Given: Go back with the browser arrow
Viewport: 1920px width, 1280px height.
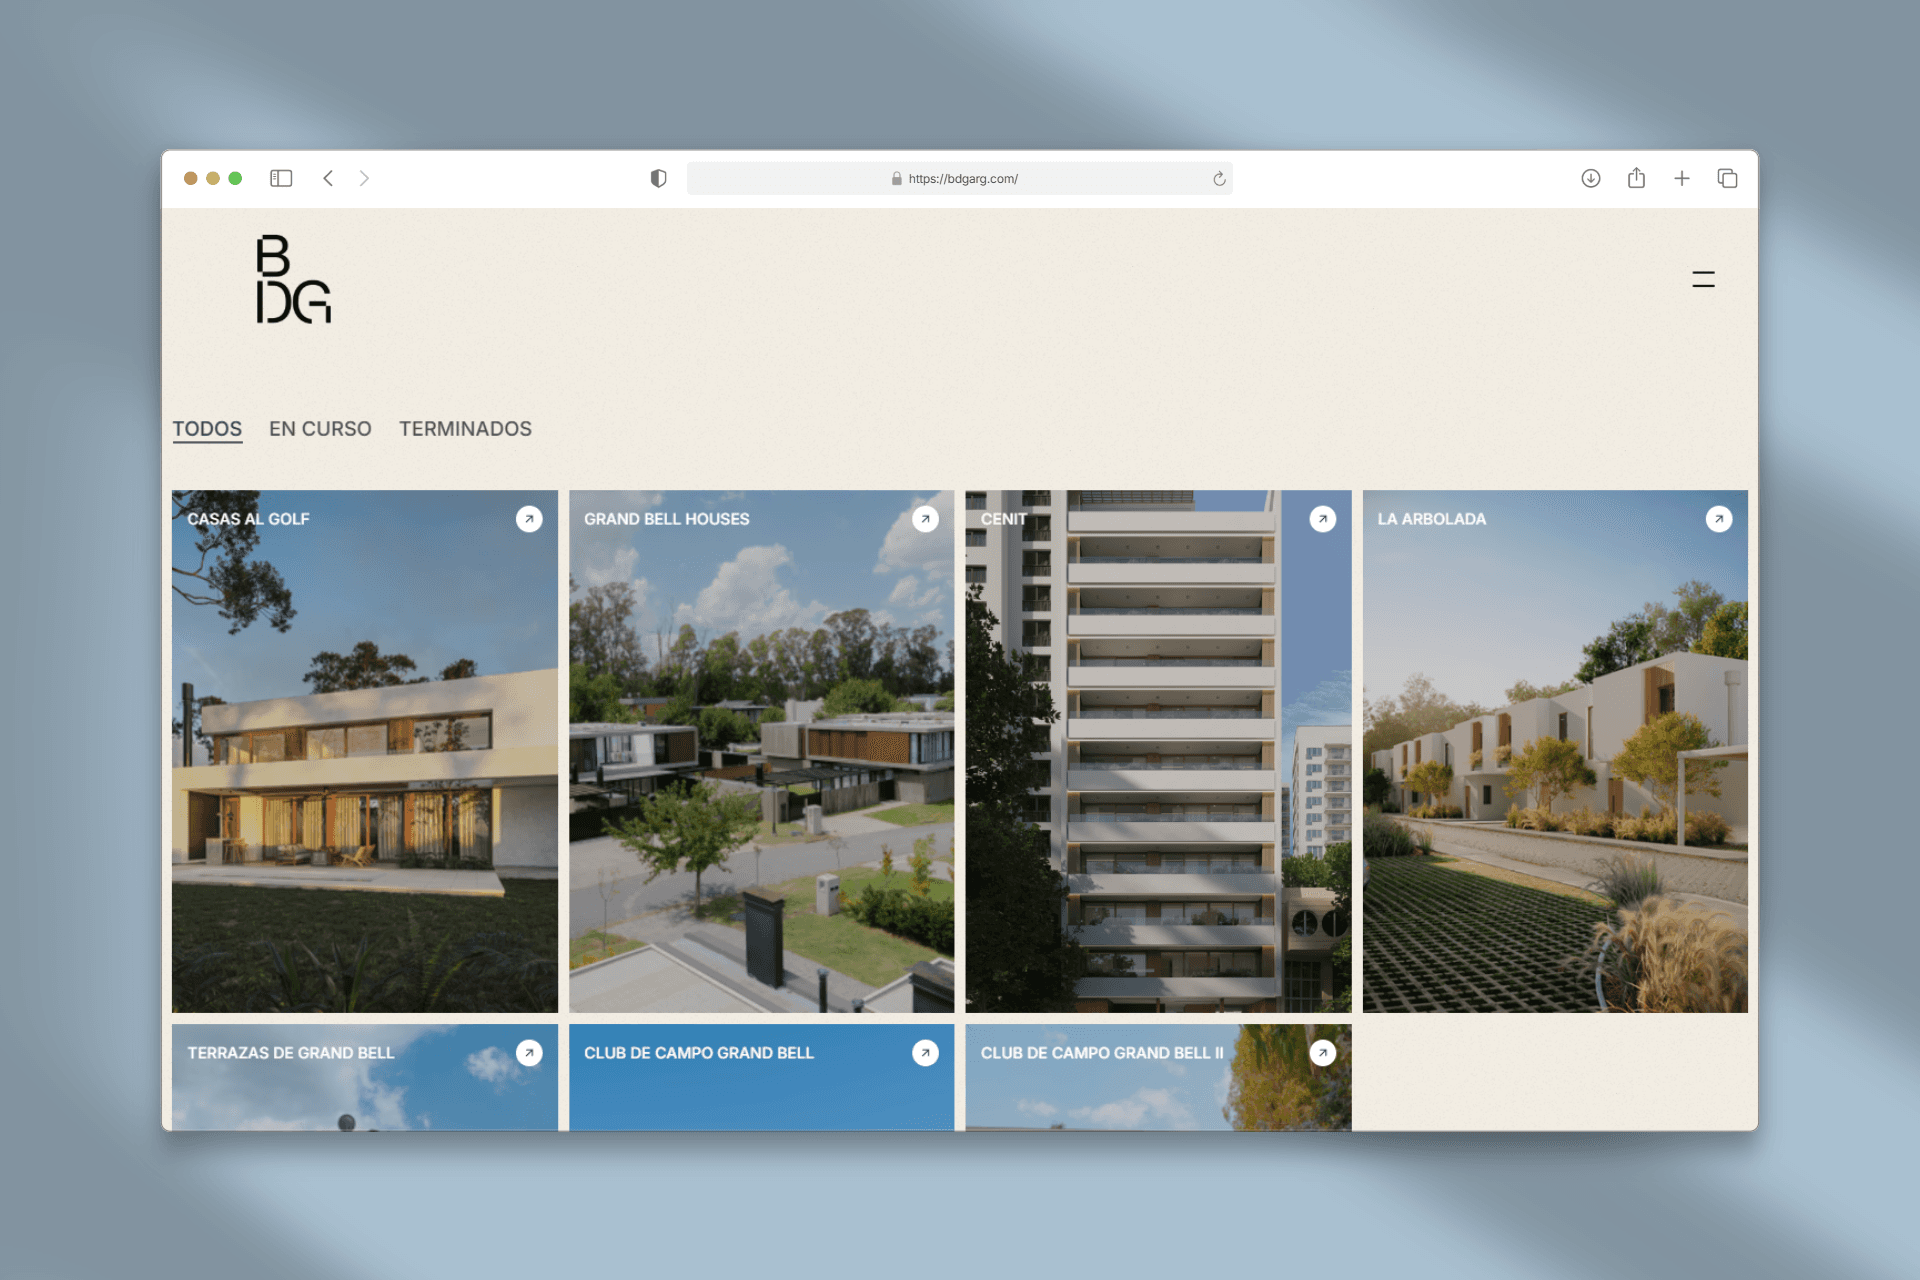Looking at the screenshot, I should click(328, 178).
